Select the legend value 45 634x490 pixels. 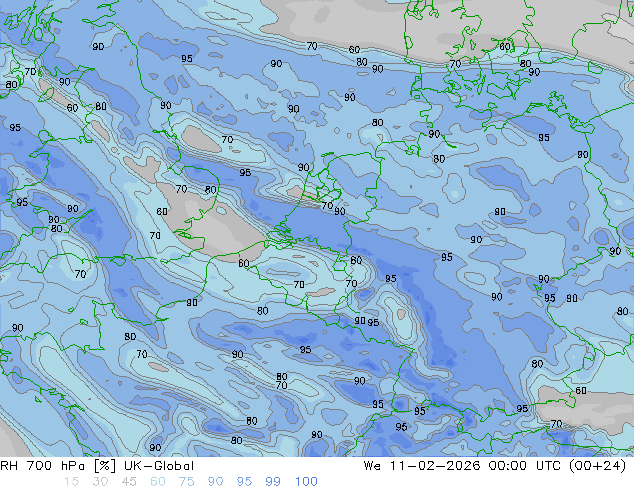pos(129,482)
